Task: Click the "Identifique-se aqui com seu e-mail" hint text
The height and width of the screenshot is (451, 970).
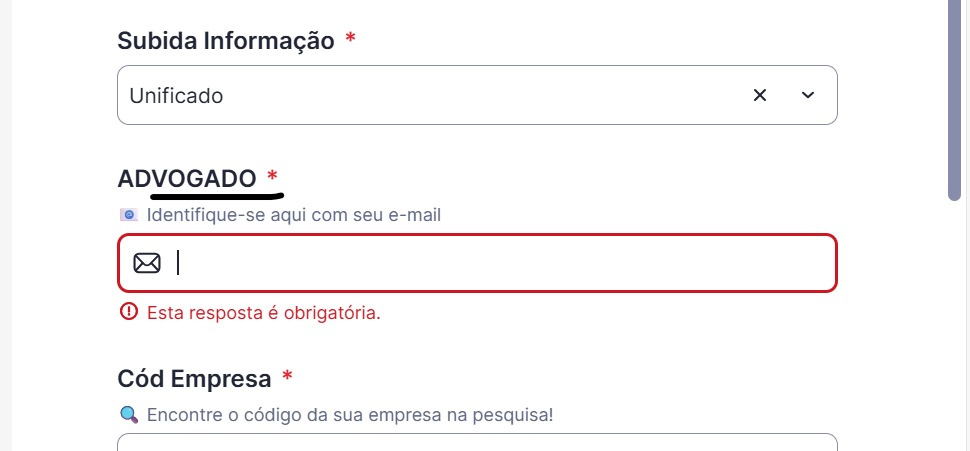Action: [294, 215]
